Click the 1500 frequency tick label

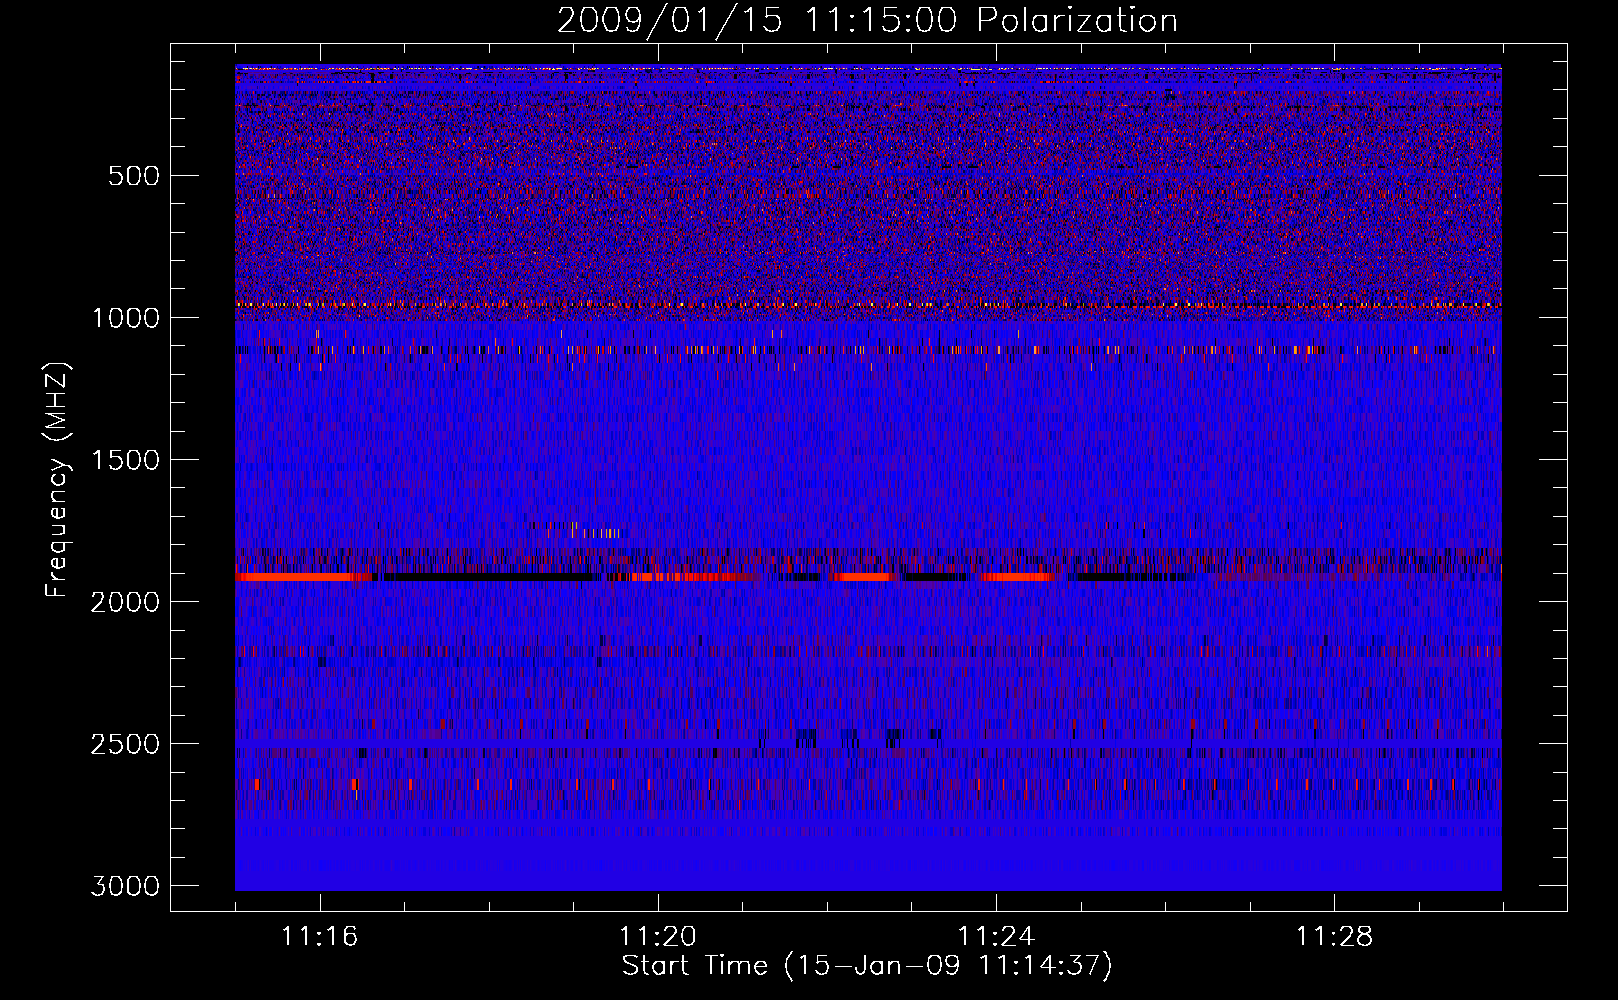point(125,460)
